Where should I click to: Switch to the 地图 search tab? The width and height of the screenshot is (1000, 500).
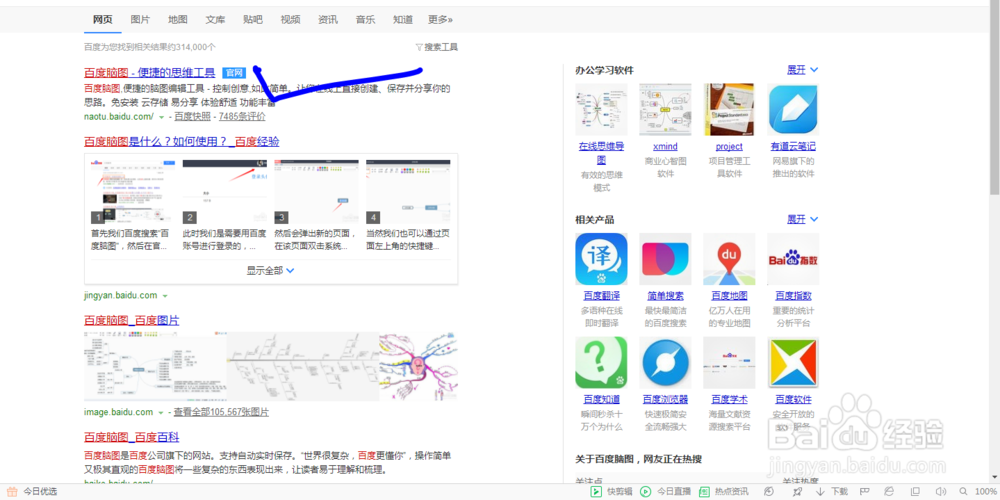[x=178, y=20]
